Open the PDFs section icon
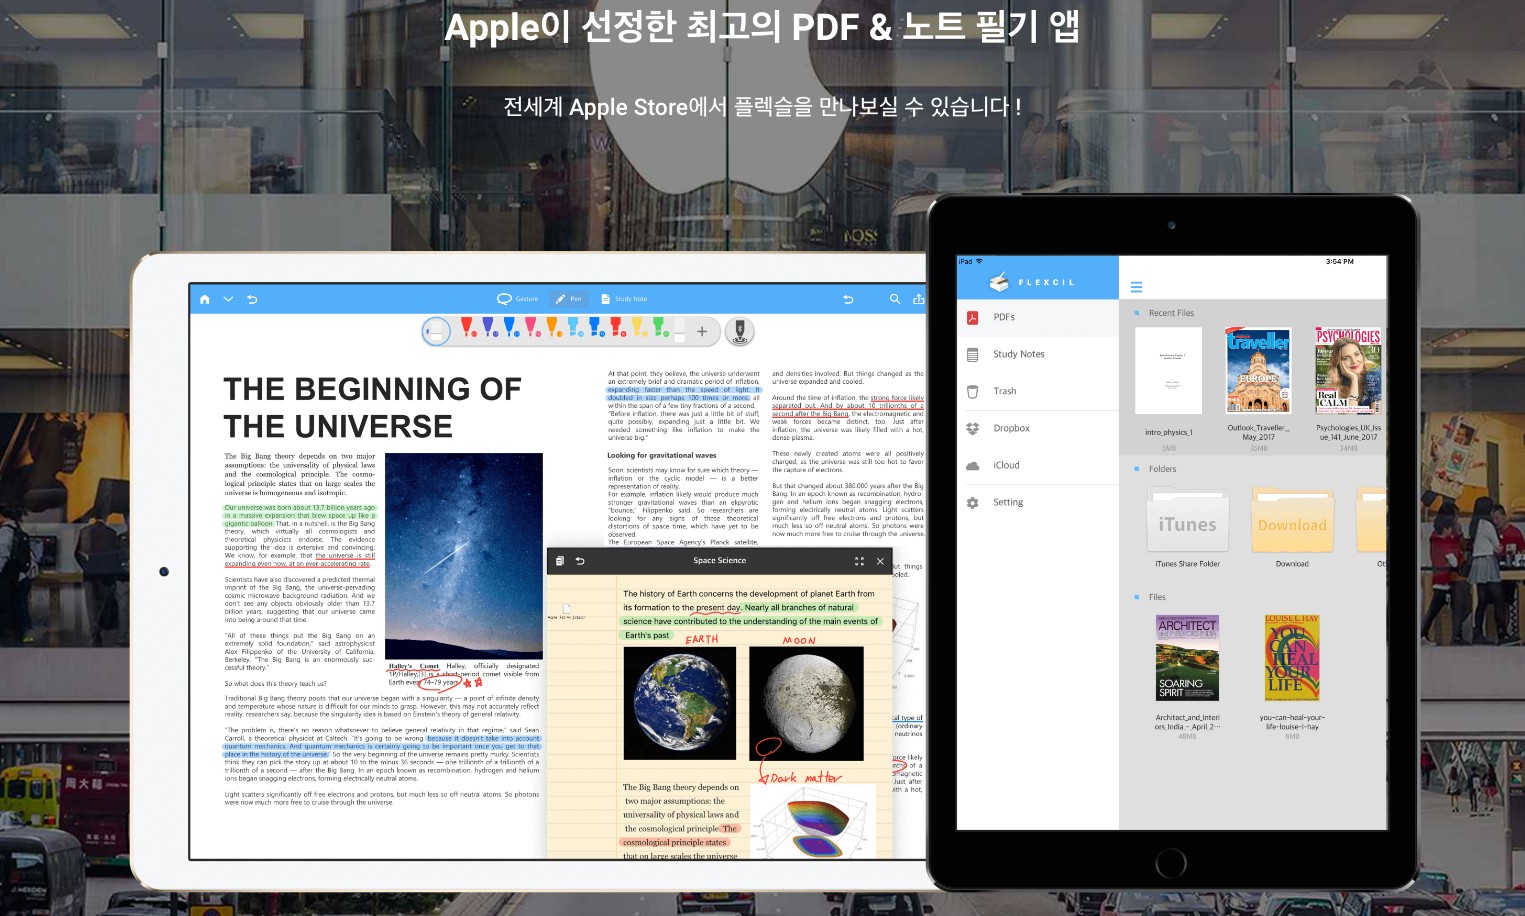The height and width of the screenshot is (916, 1525). pyautogui.click(x=972, y=317)
